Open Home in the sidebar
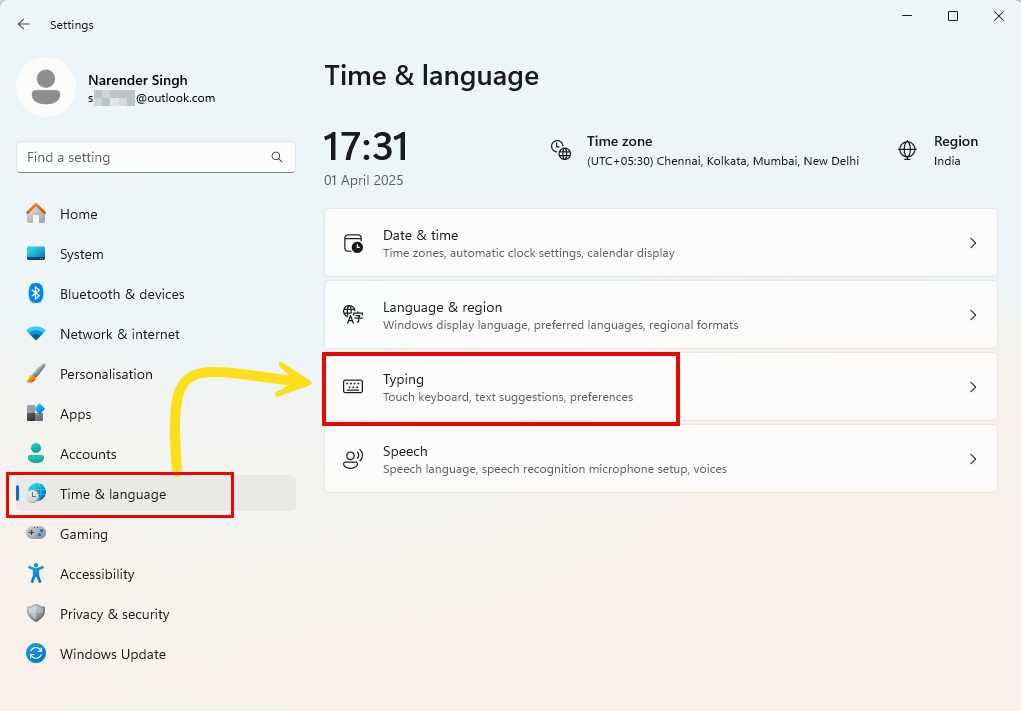The image size is (1021, 711). [x=156, y=214]
